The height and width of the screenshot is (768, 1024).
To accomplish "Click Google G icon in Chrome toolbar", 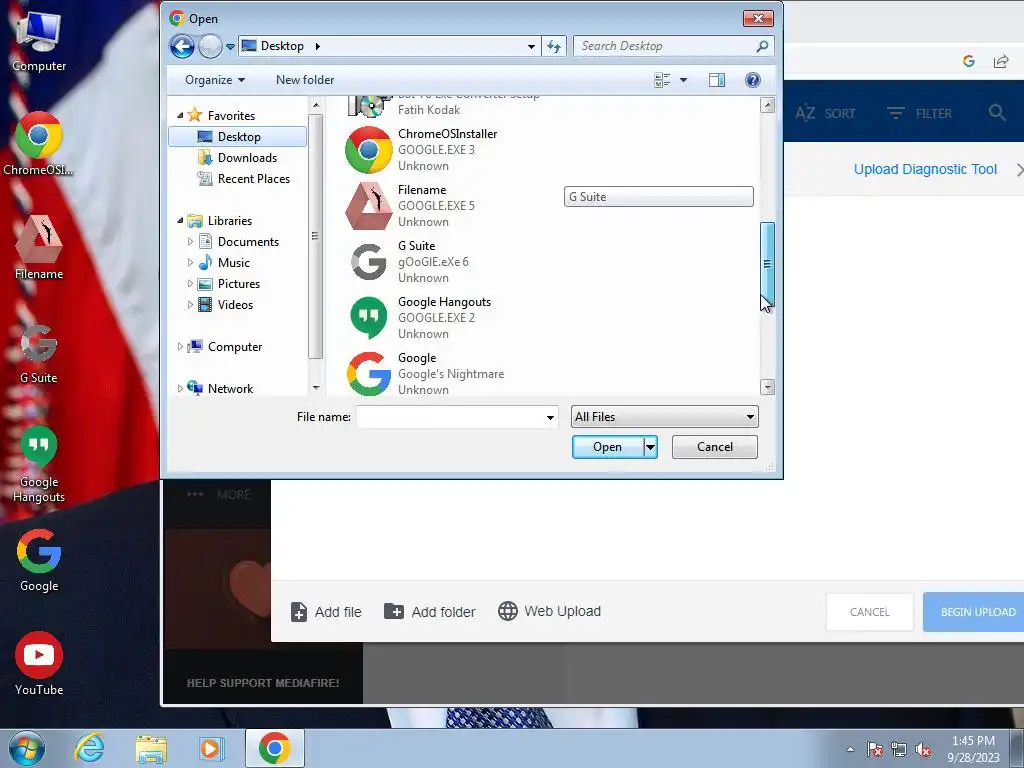I will (x=968, y=61).
